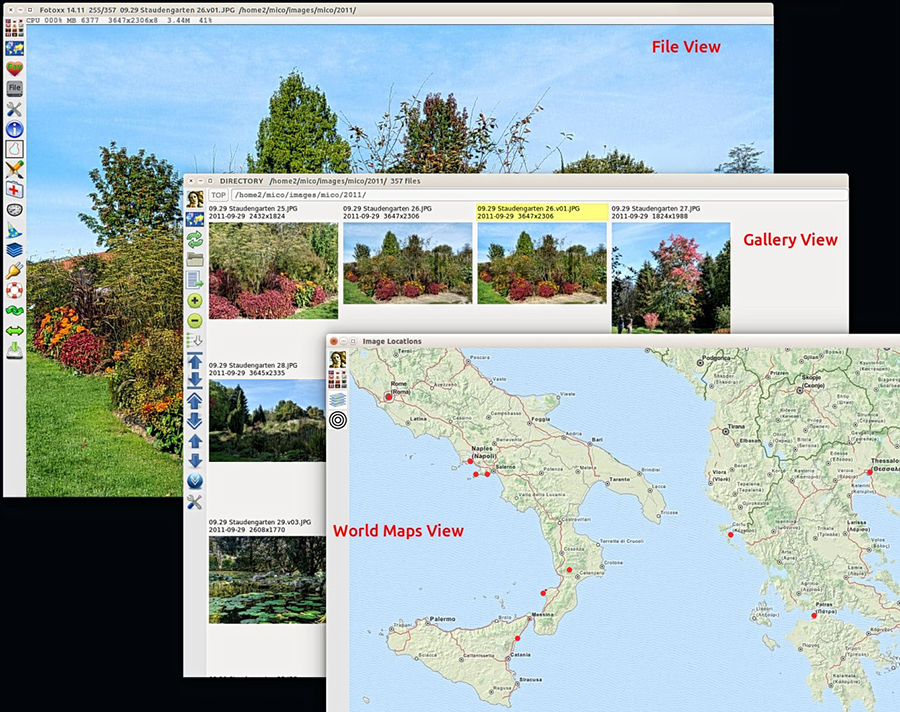Jump to gallery top with barred up arrow
This screenshot has height=712, width=900.
click(195, 361)
